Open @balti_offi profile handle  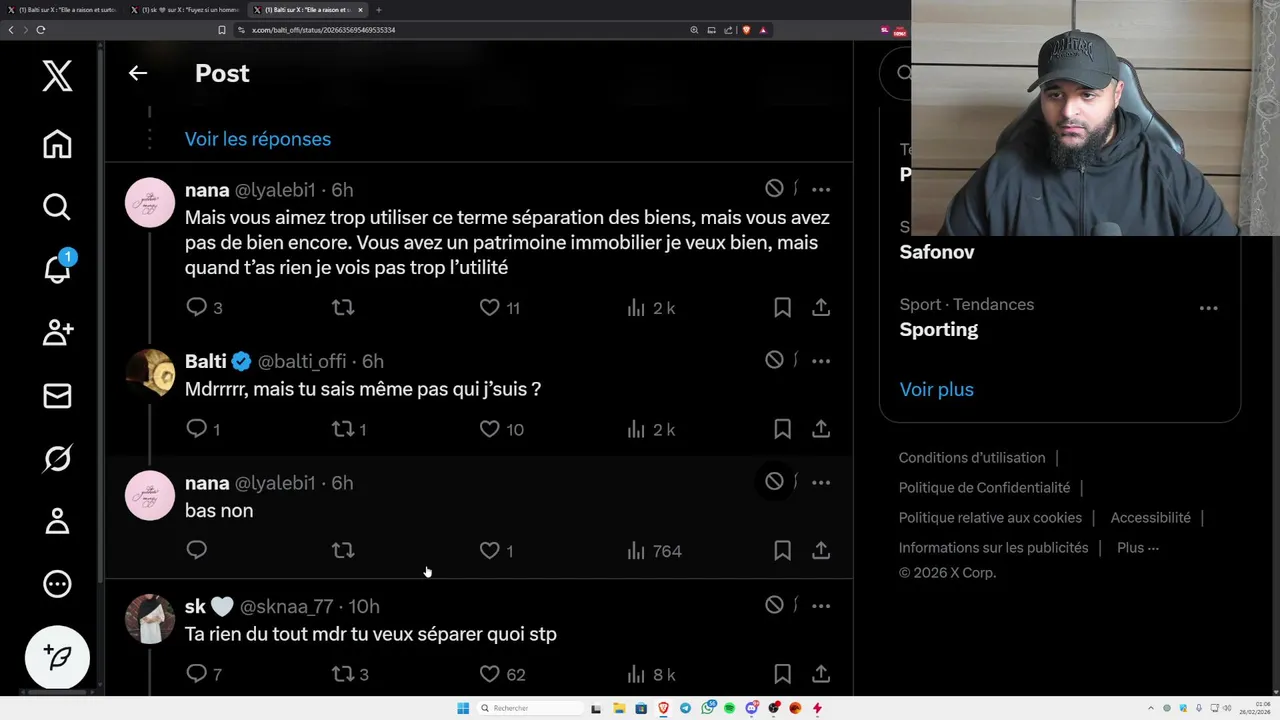(x=302, y=361)
